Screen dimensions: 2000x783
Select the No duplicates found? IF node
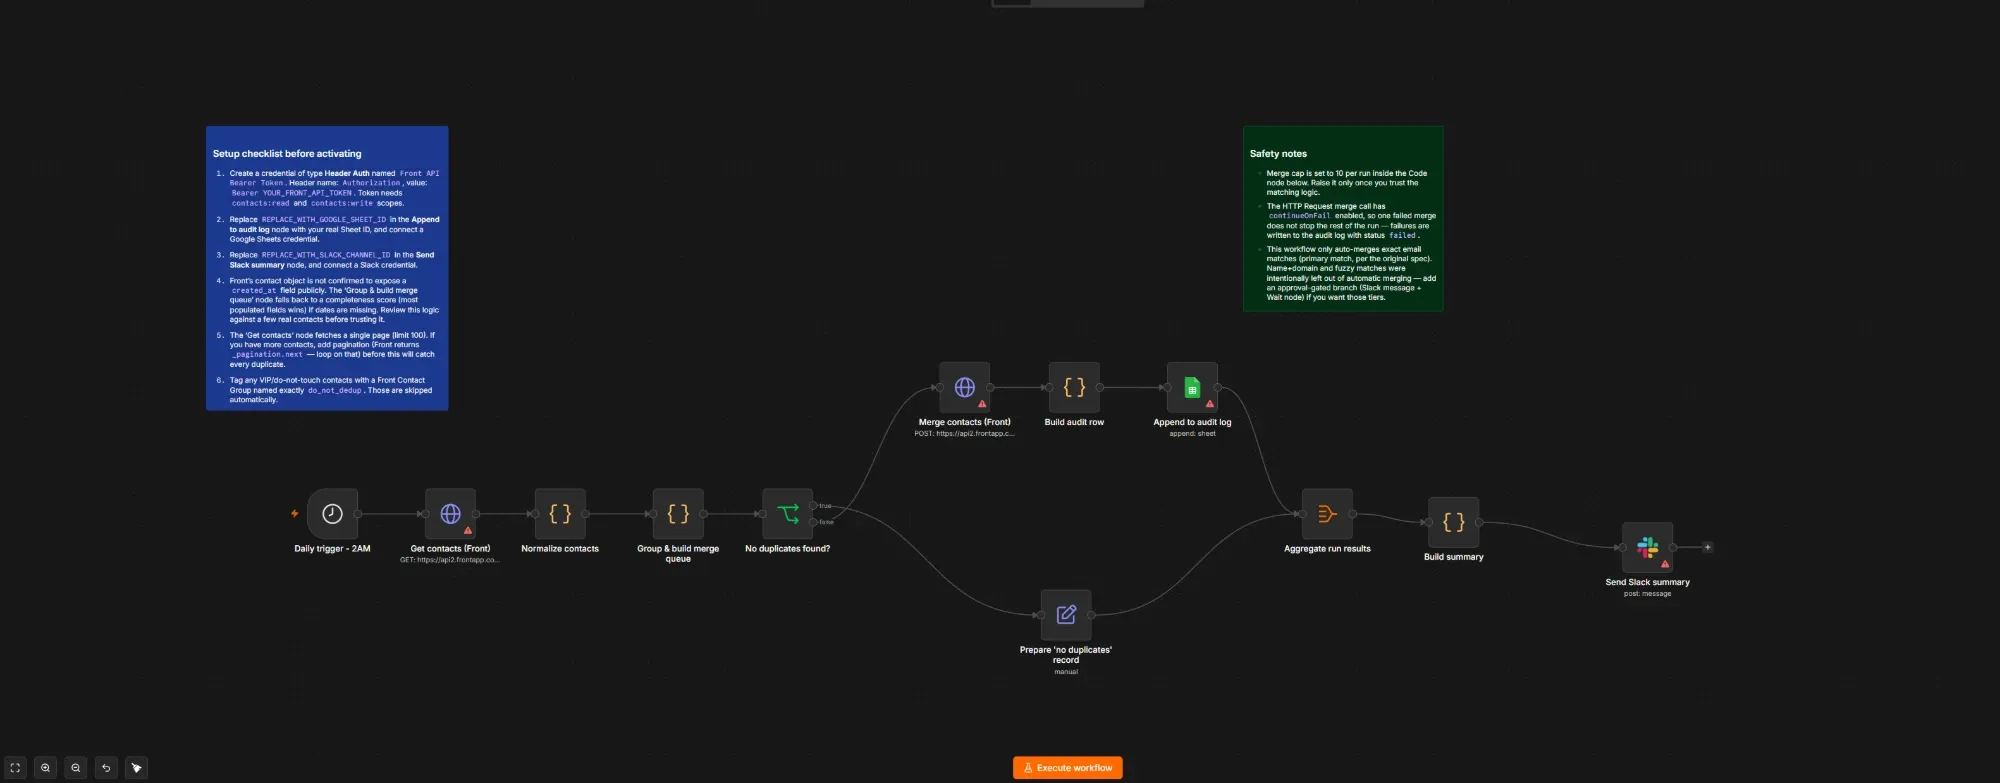788,514
